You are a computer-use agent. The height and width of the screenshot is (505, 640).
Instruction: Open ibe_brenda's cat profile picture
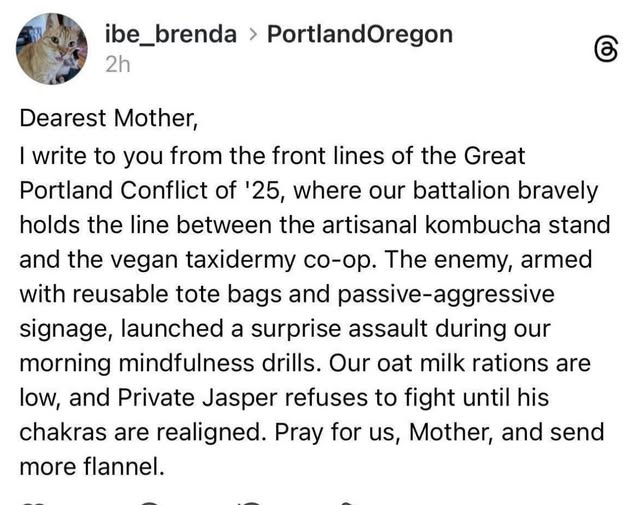pos(52,49)
